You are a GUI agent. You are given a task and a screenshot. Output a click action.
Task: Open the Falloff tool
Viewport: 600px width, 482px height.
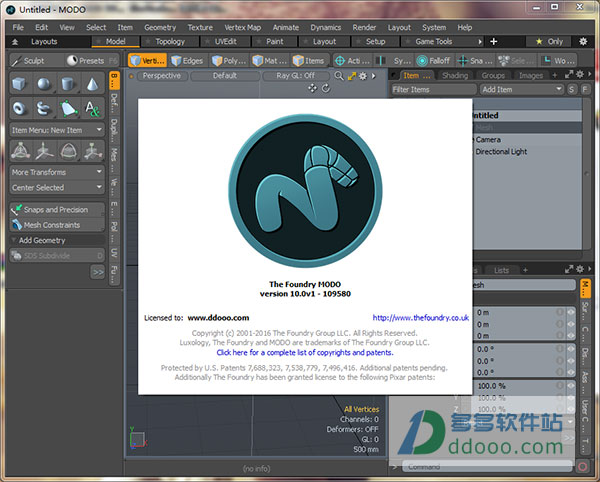pos(434,60)
